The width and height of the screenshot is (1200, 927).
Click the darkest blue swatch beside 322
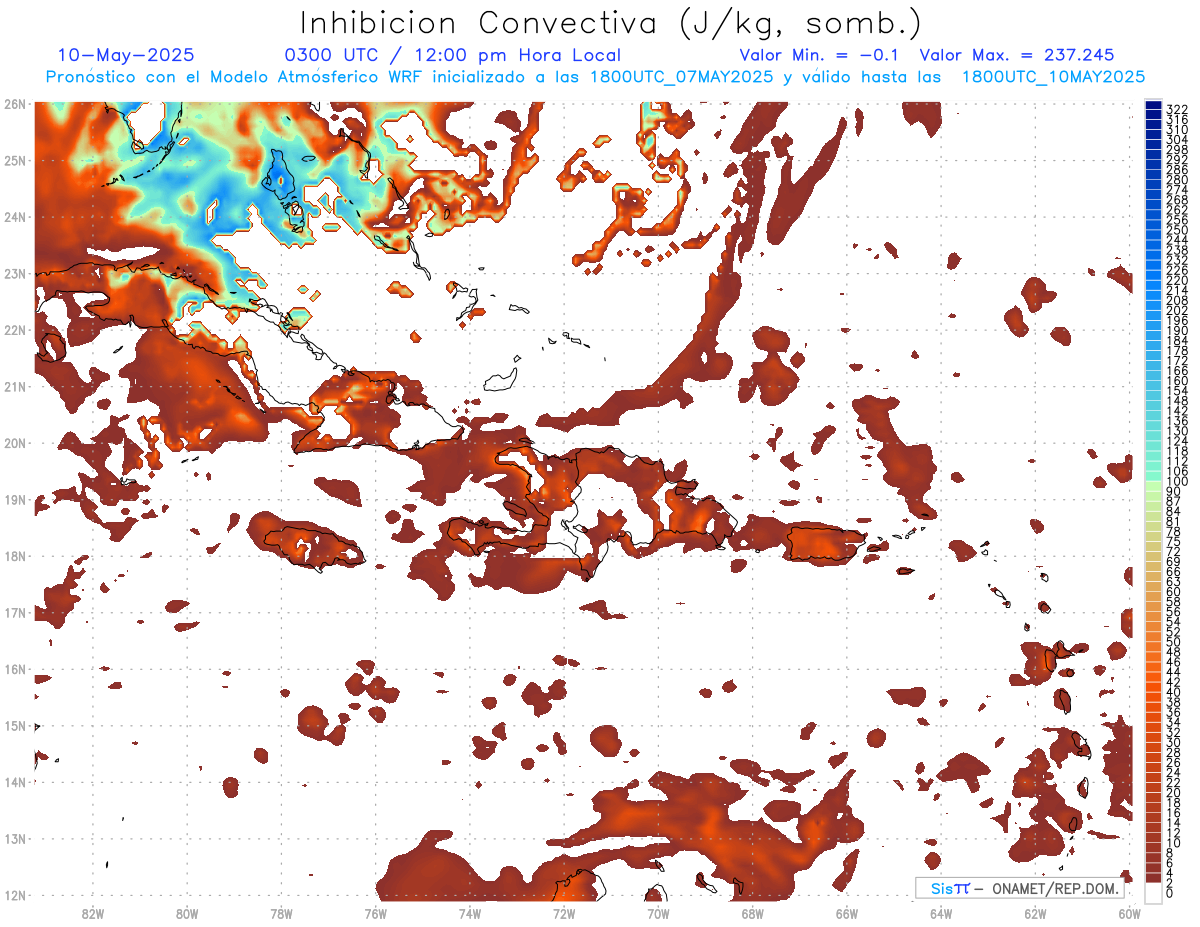tap(1153, 107)
